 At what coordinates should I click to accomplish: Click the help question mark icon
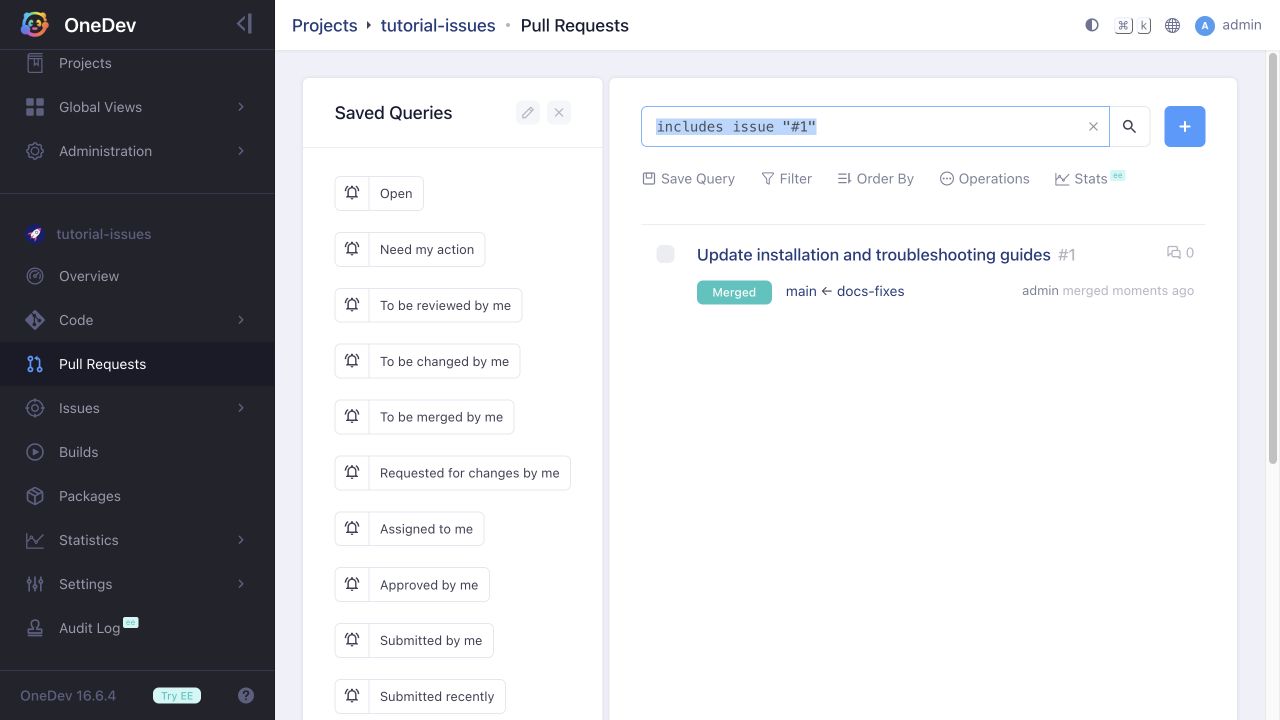click(246, 696)
